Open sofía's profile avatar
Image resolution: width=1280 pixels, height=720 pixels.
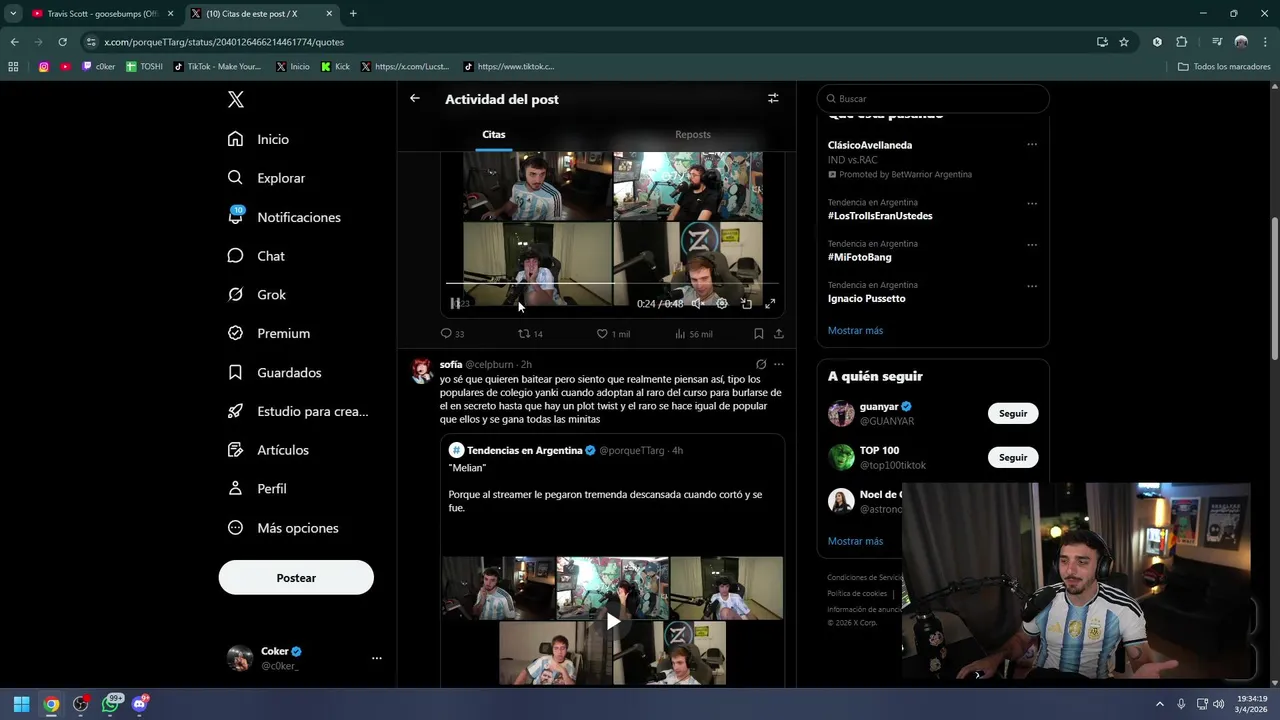point(422,371)
